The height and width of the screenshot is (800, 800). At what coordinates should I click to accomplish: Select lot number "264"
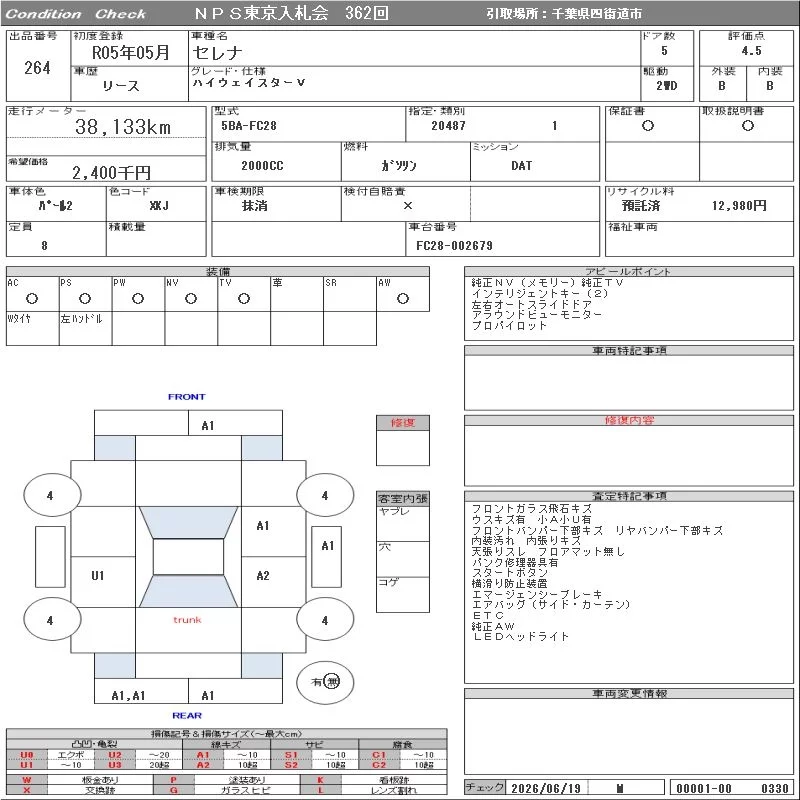pos(37,67)
